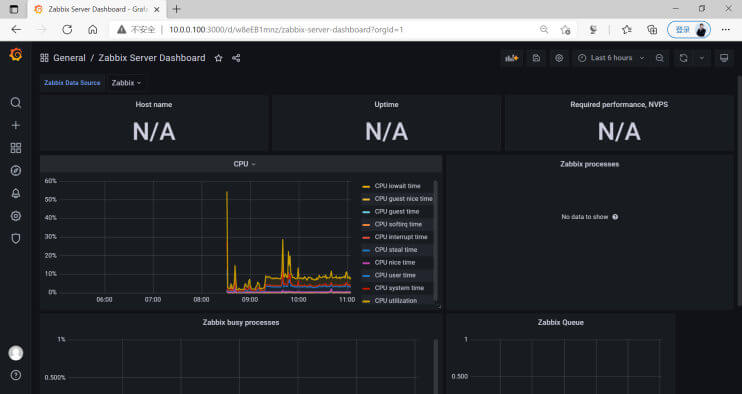Open the browser favorites list icon
The height and width of the screenshot is (394, 742).
(627, 29)
